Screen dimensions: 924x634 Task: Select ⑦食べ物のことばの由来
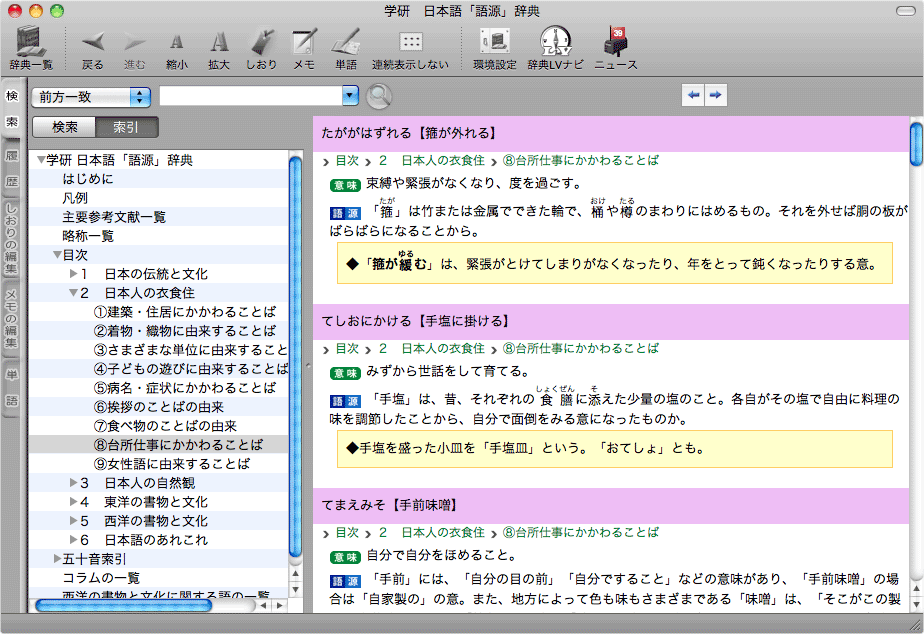165,425
